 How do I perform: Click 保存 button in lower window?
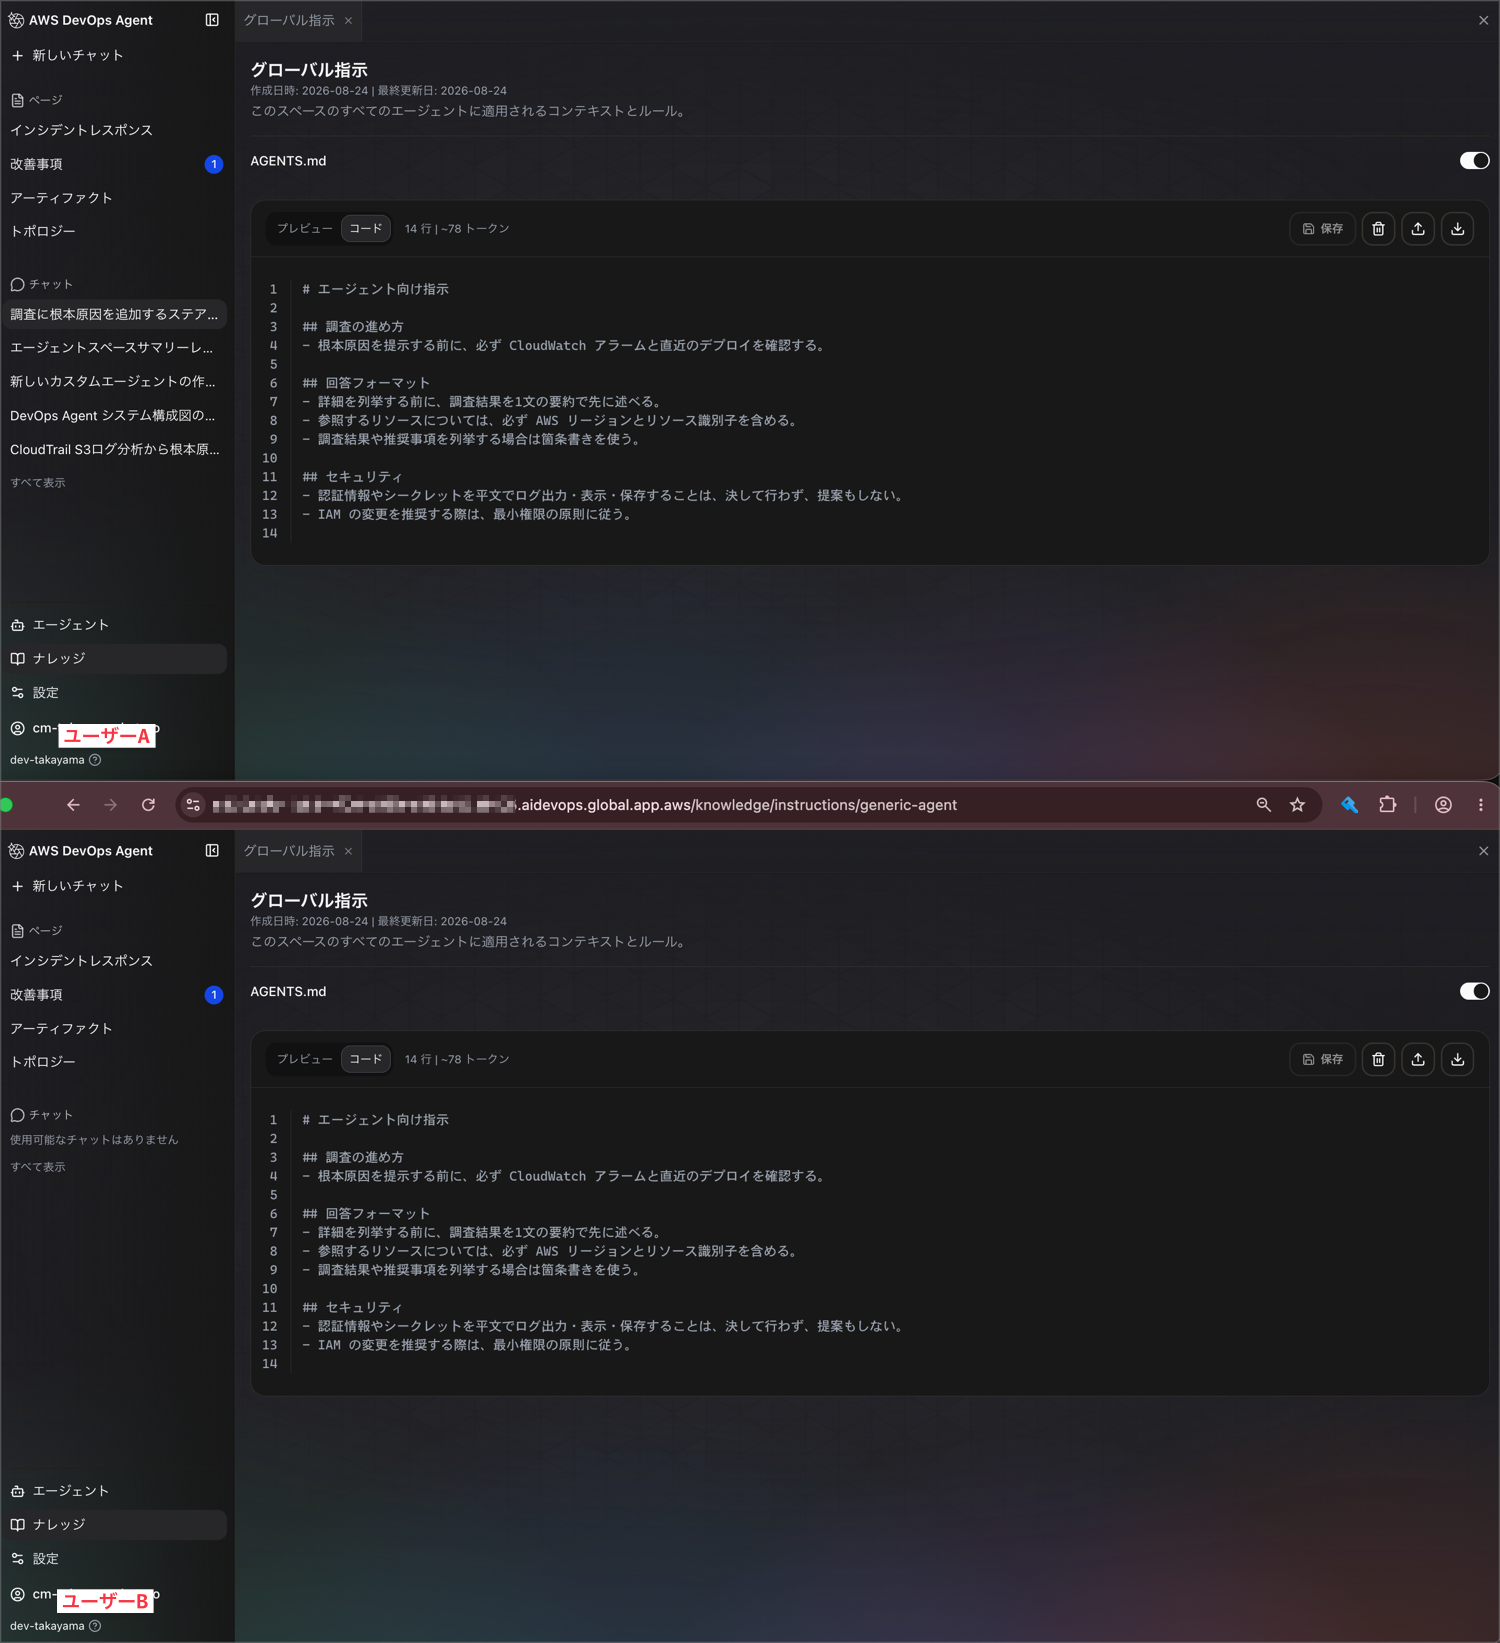click(1323, 1060)
